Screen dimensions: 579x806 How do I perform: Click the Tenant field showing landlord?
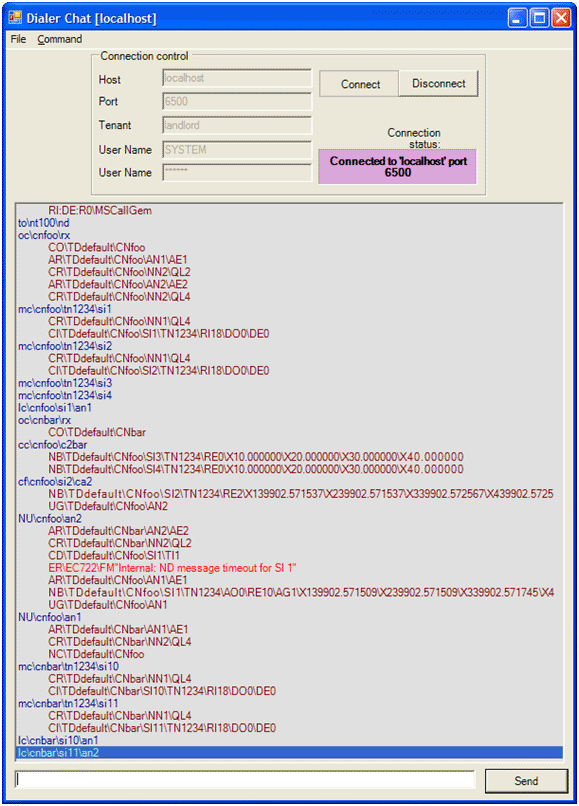[237, 125]
